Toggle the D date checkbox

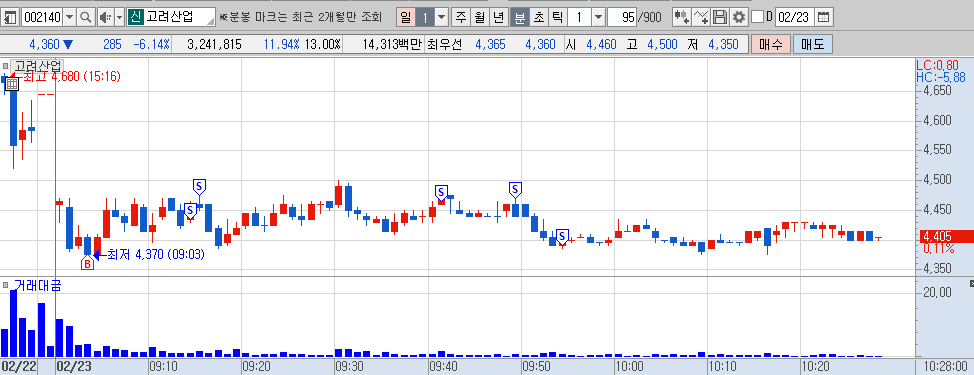(x=757, y=17)
